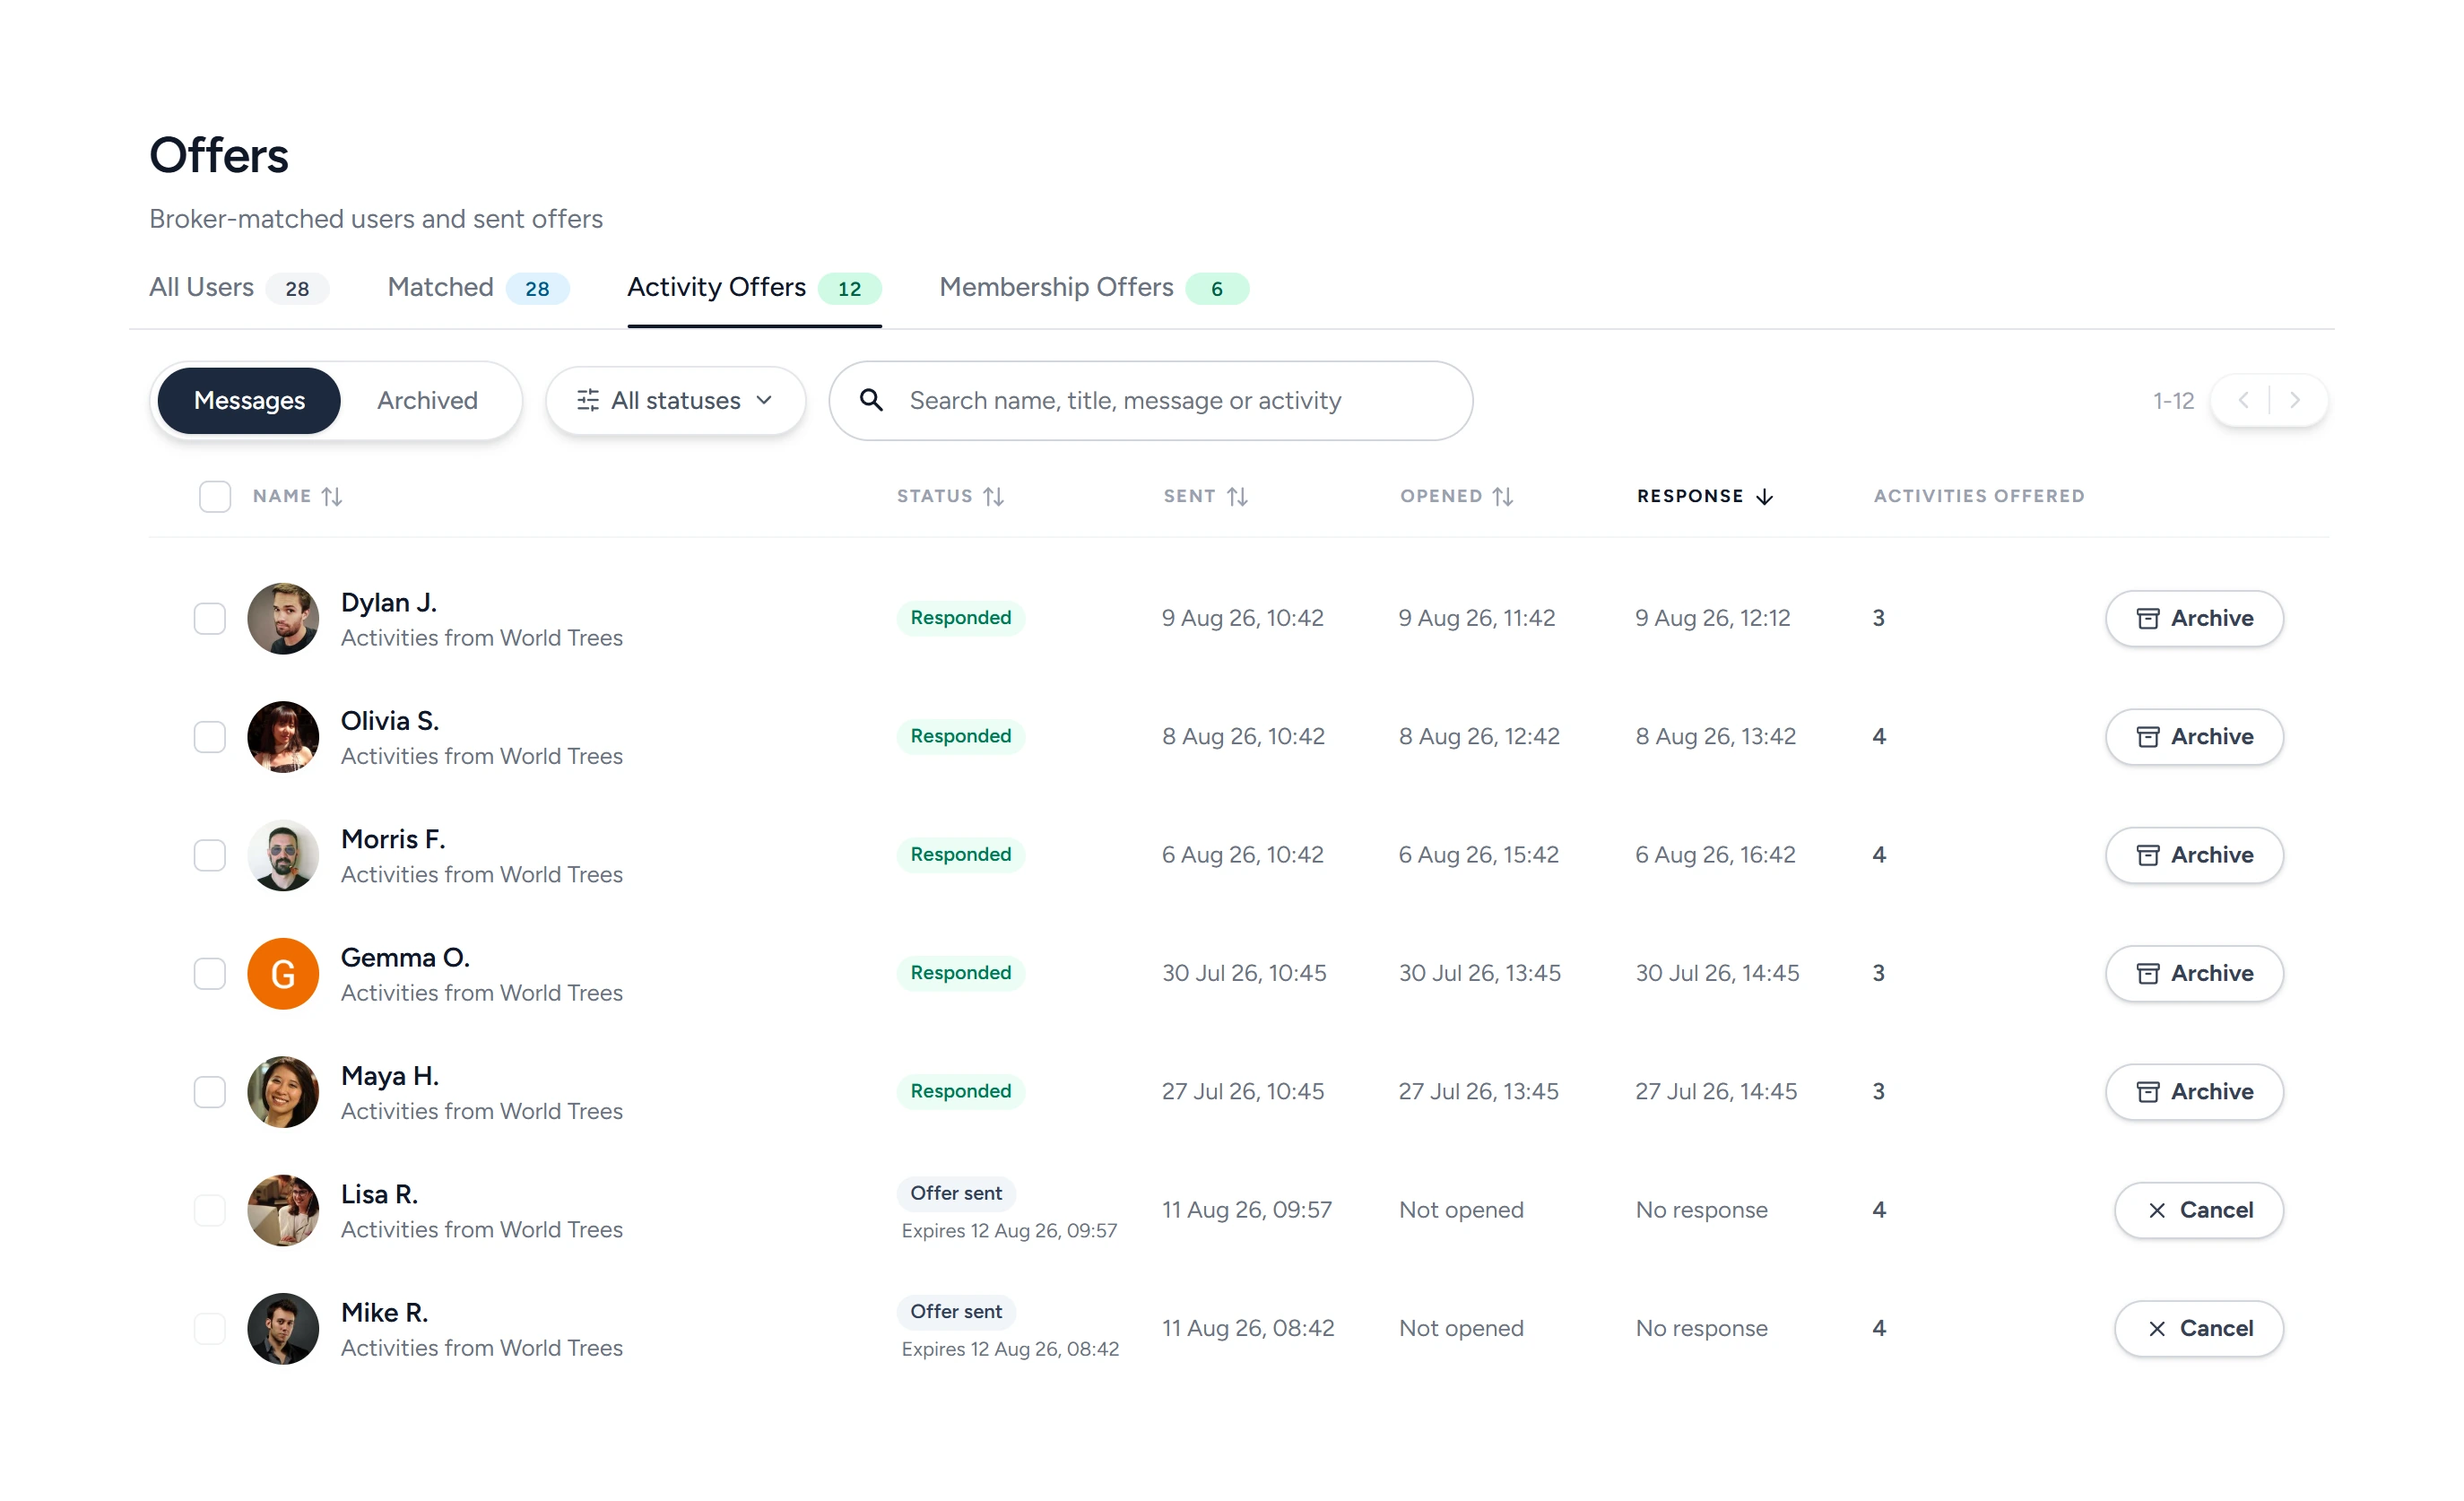This screenshot has width=2464, height=1501.
Task: Go to previous page arrow
Action: tap(2243, 400)
